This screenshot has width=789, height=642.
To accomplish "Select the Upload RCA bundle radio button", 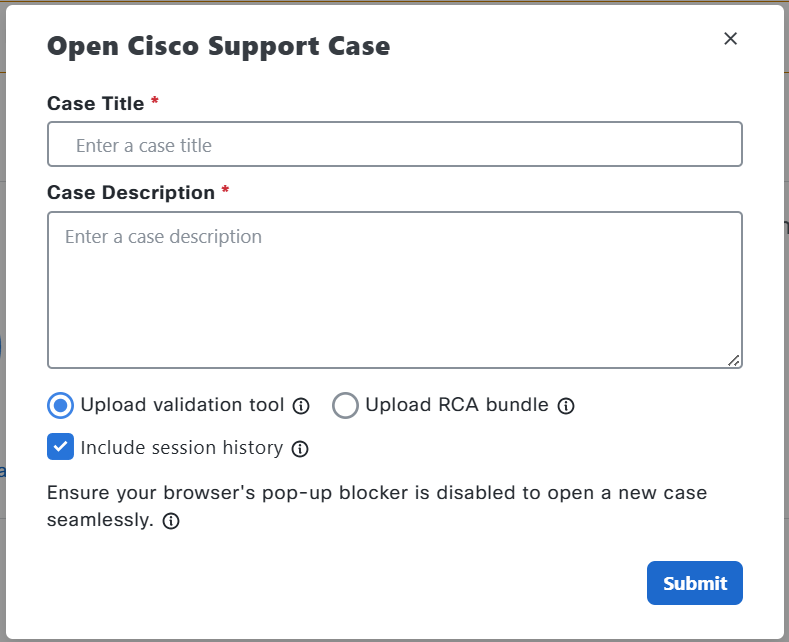I will click(x=345, y=406).
